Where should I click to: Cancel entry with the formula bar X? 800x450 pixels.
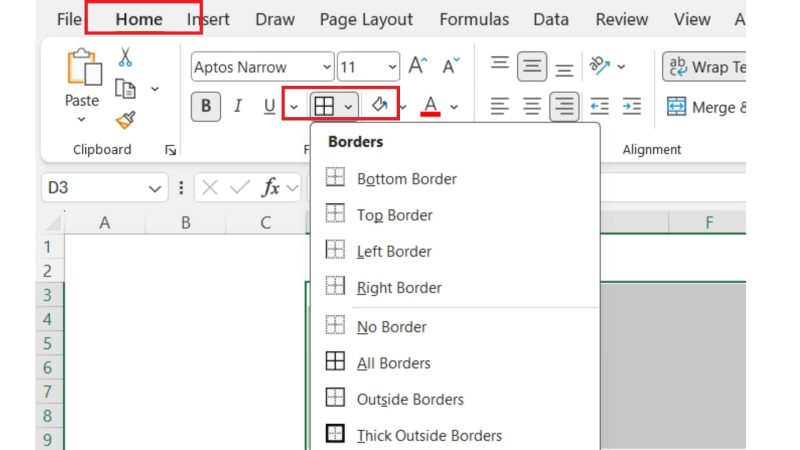[x=210, y=188]
